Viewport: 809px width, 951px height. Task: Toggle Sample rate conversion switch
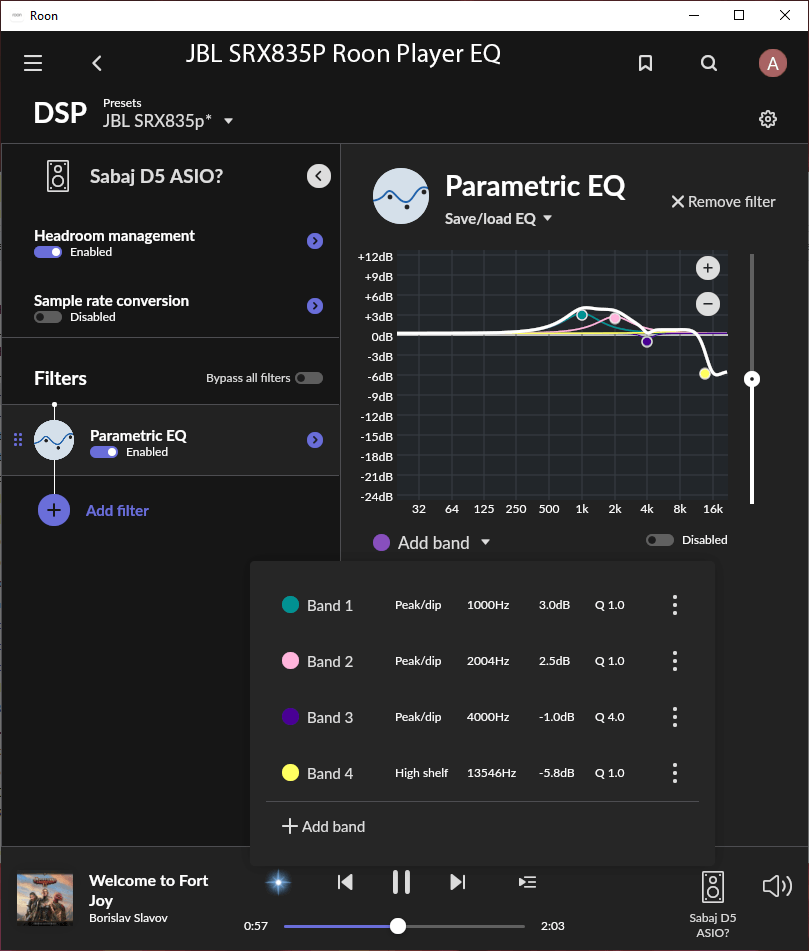48,317
